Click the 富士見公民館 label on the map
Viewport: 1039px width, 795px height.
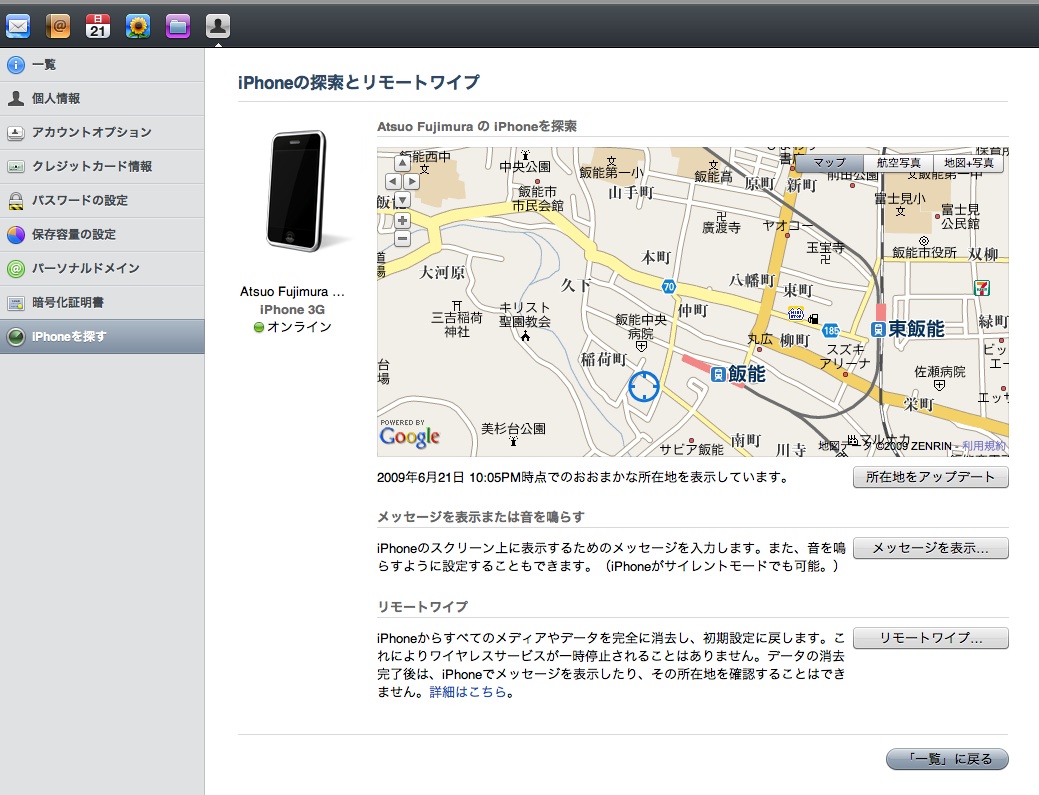pos(960,217)
